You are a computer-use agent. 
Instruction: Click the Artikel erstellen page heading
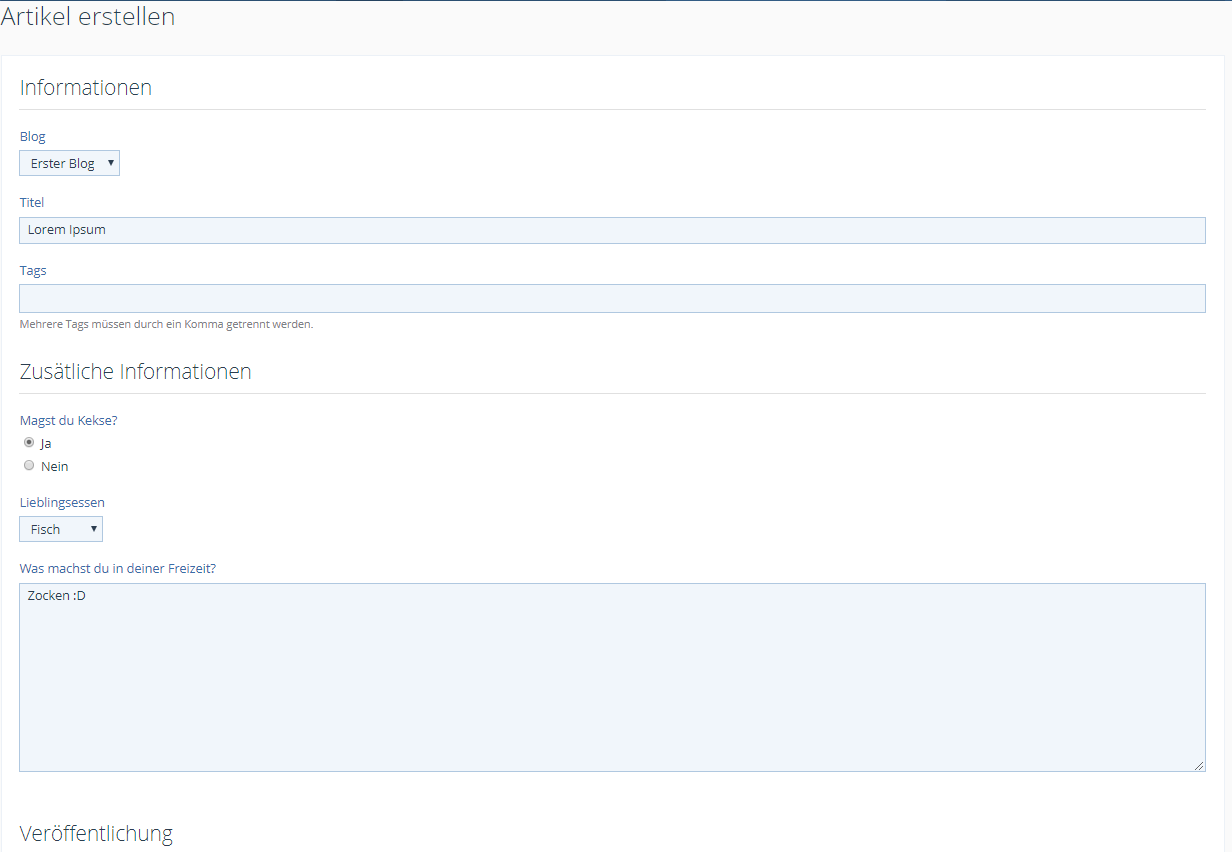88,17
